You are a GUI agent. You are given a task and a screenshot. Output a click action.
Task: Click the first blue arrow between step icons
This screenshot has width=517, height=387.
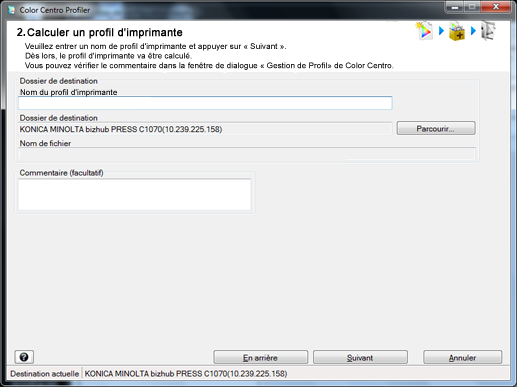pos(441,31)
